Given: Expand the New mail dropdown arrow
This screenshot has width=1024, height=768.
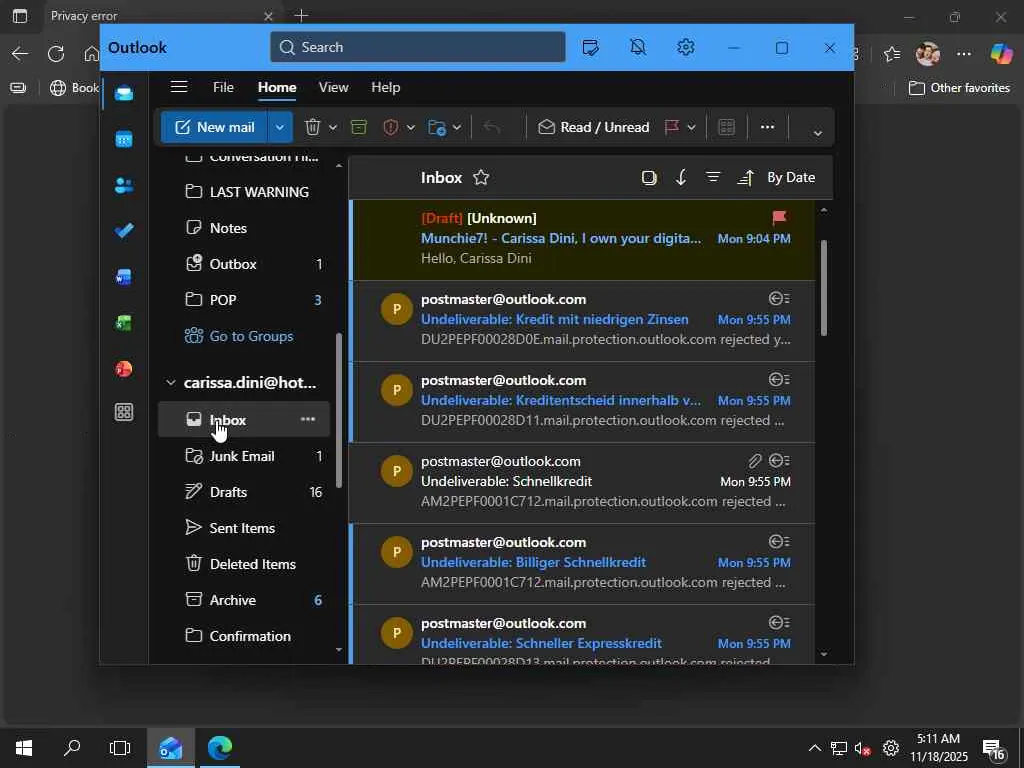Looking at the screenshot, I should click(281, 127).
